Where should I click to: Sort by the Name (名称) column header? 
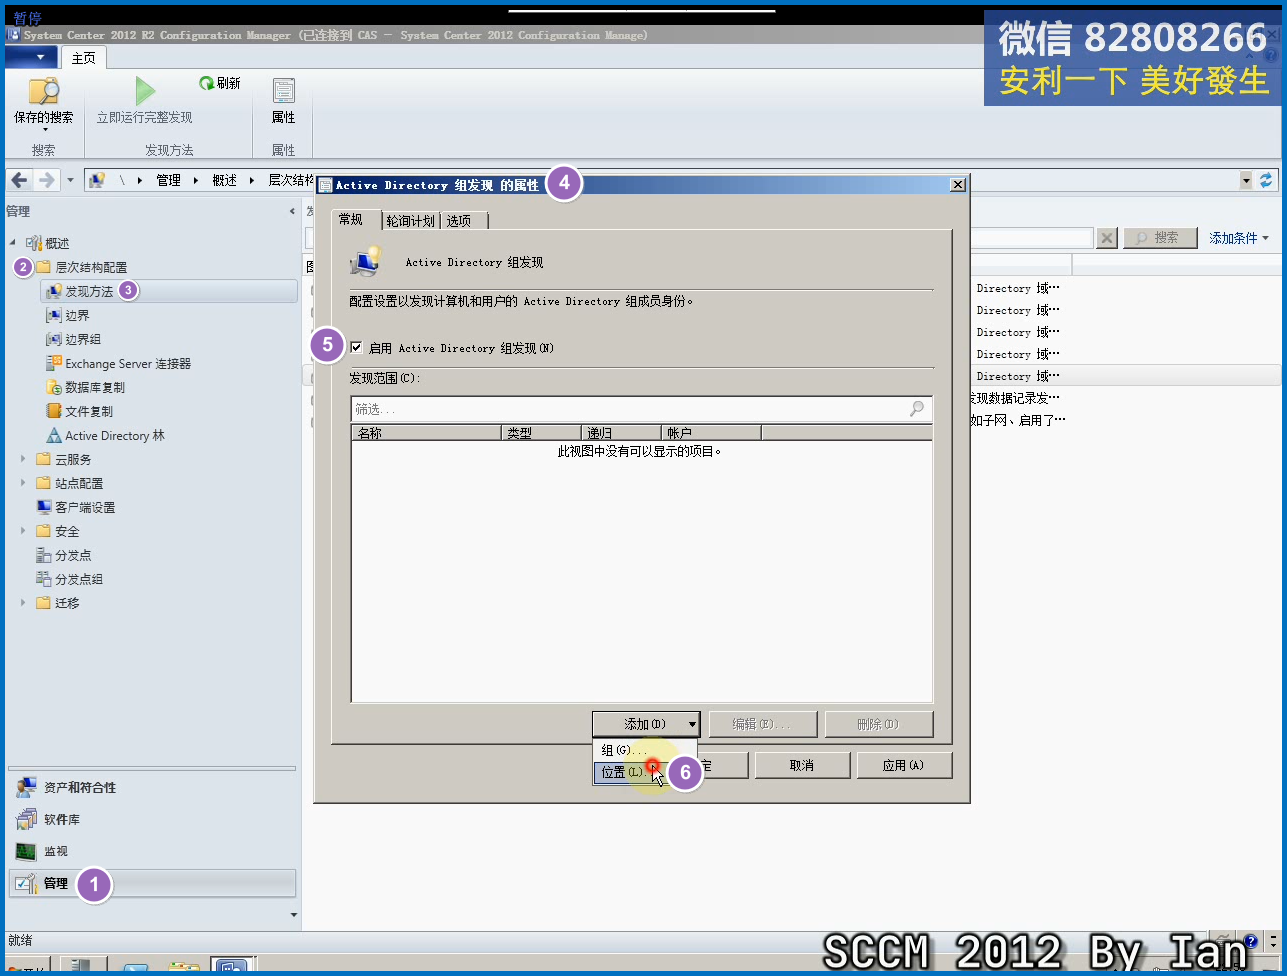pos(426,433)
